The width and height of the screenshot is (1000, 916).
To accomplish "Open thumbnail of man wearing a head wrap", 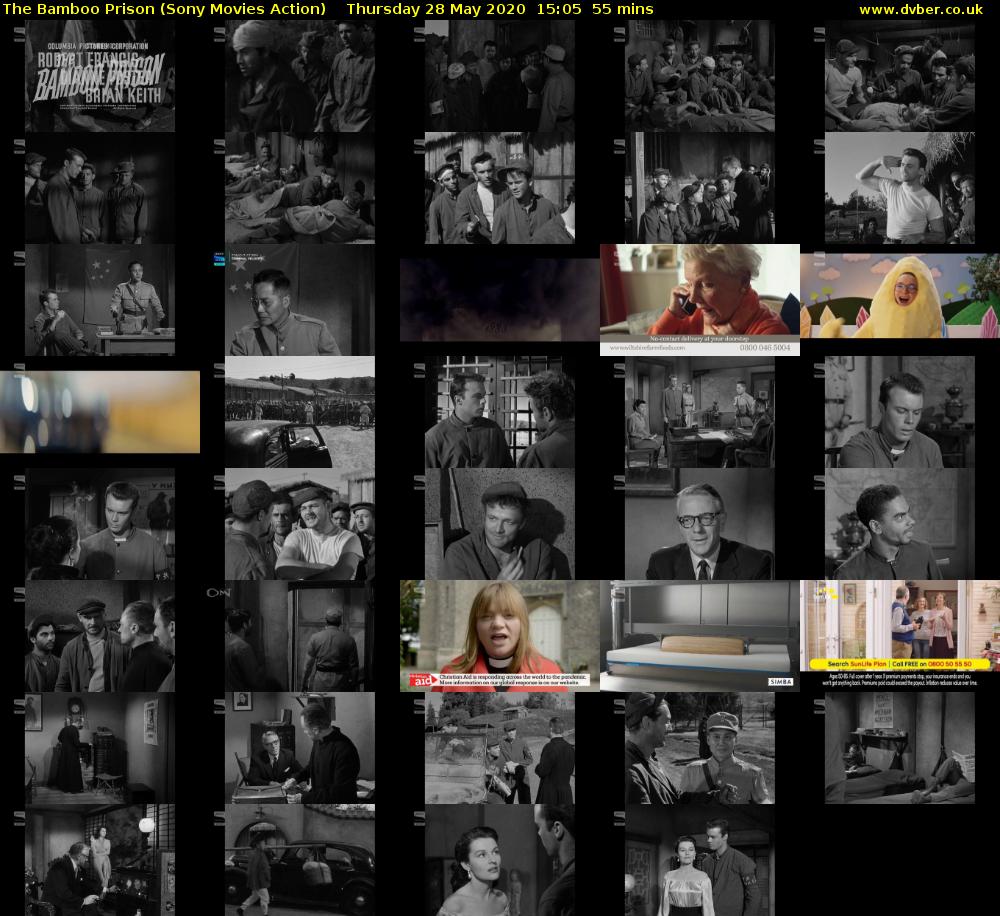I will 300,76.
